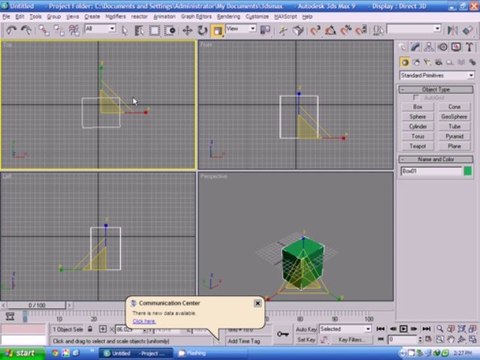Click the Windows start button
The image size is (480, 360).
coord(22,353)
